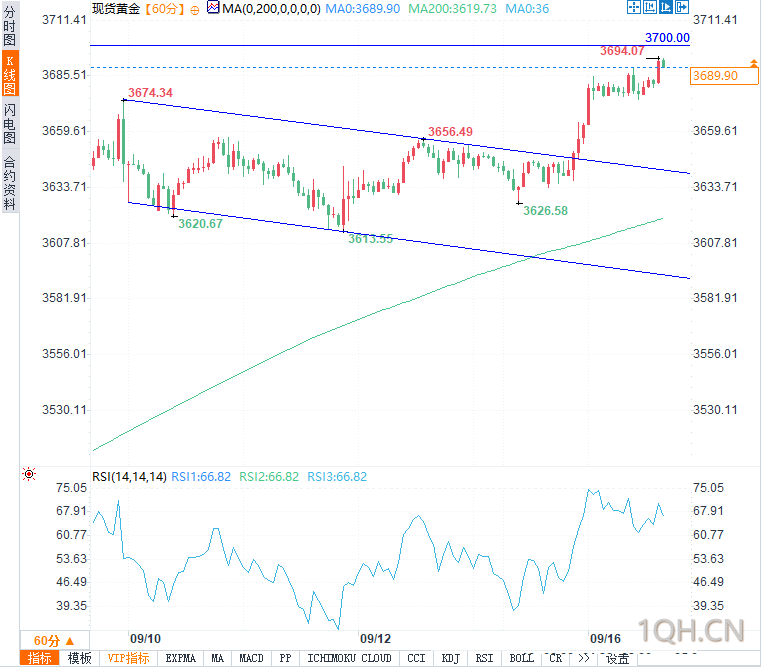The width and height of the screenshot is (761, 667).
Task: Click the orange circle icon beside 60分 title
Action: (195, 10)
